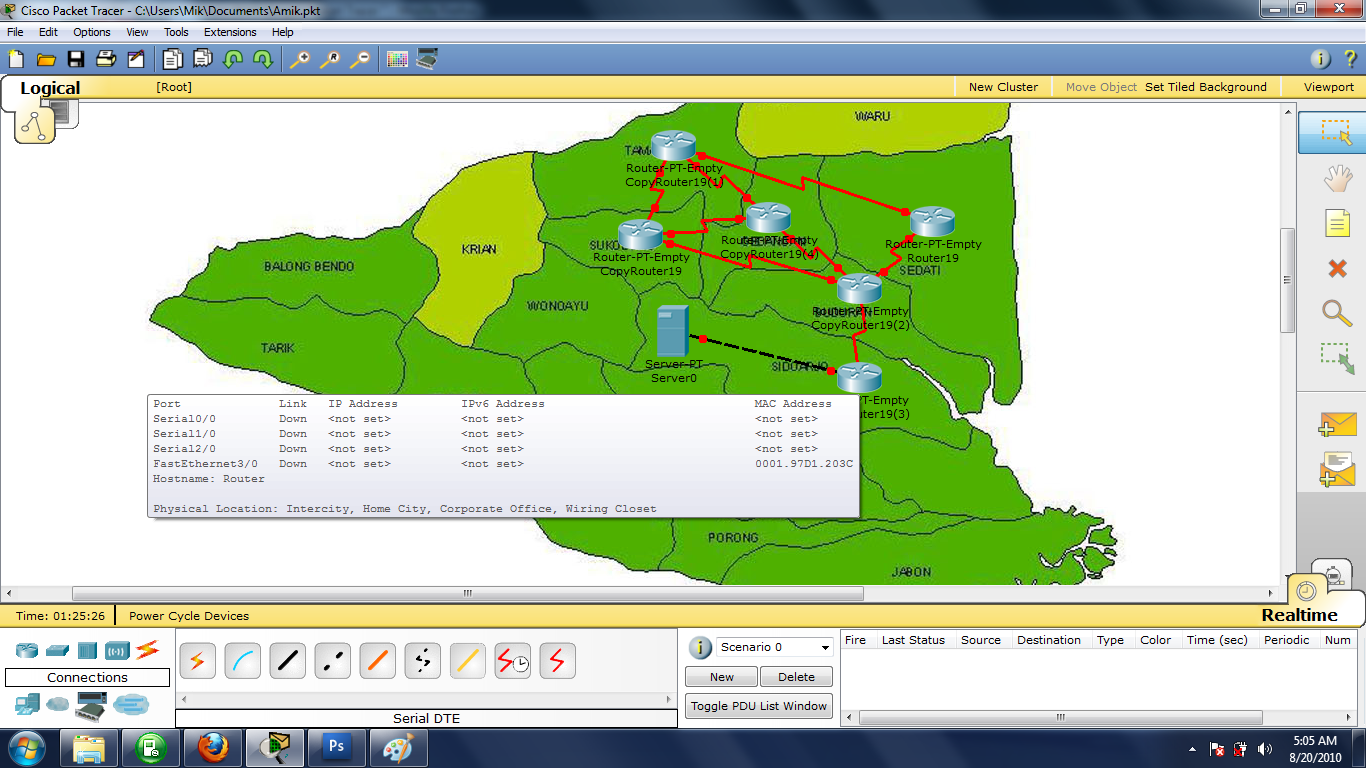Pick the Console cable, blue curve
This screenshot has height=768, width=1366.
tap(242, 661)
